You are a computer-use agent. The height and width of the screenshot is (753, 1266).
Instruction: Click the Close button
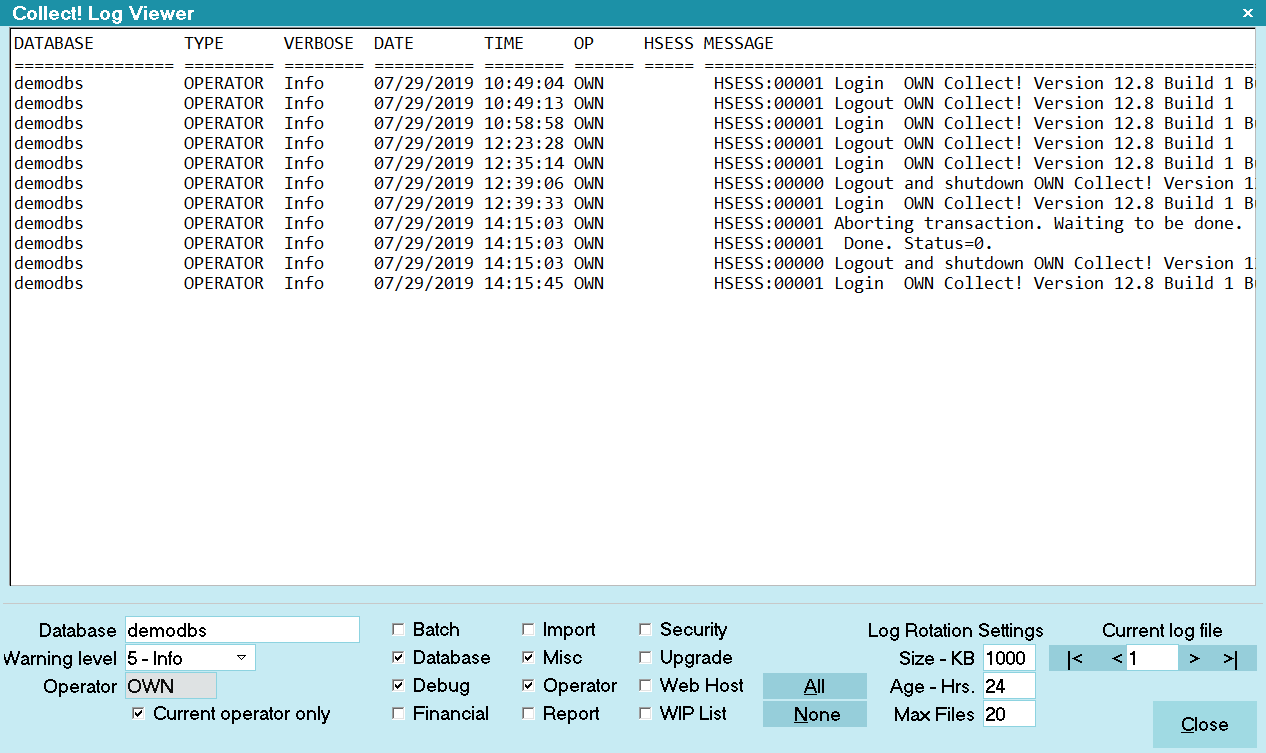point(1204,724)
